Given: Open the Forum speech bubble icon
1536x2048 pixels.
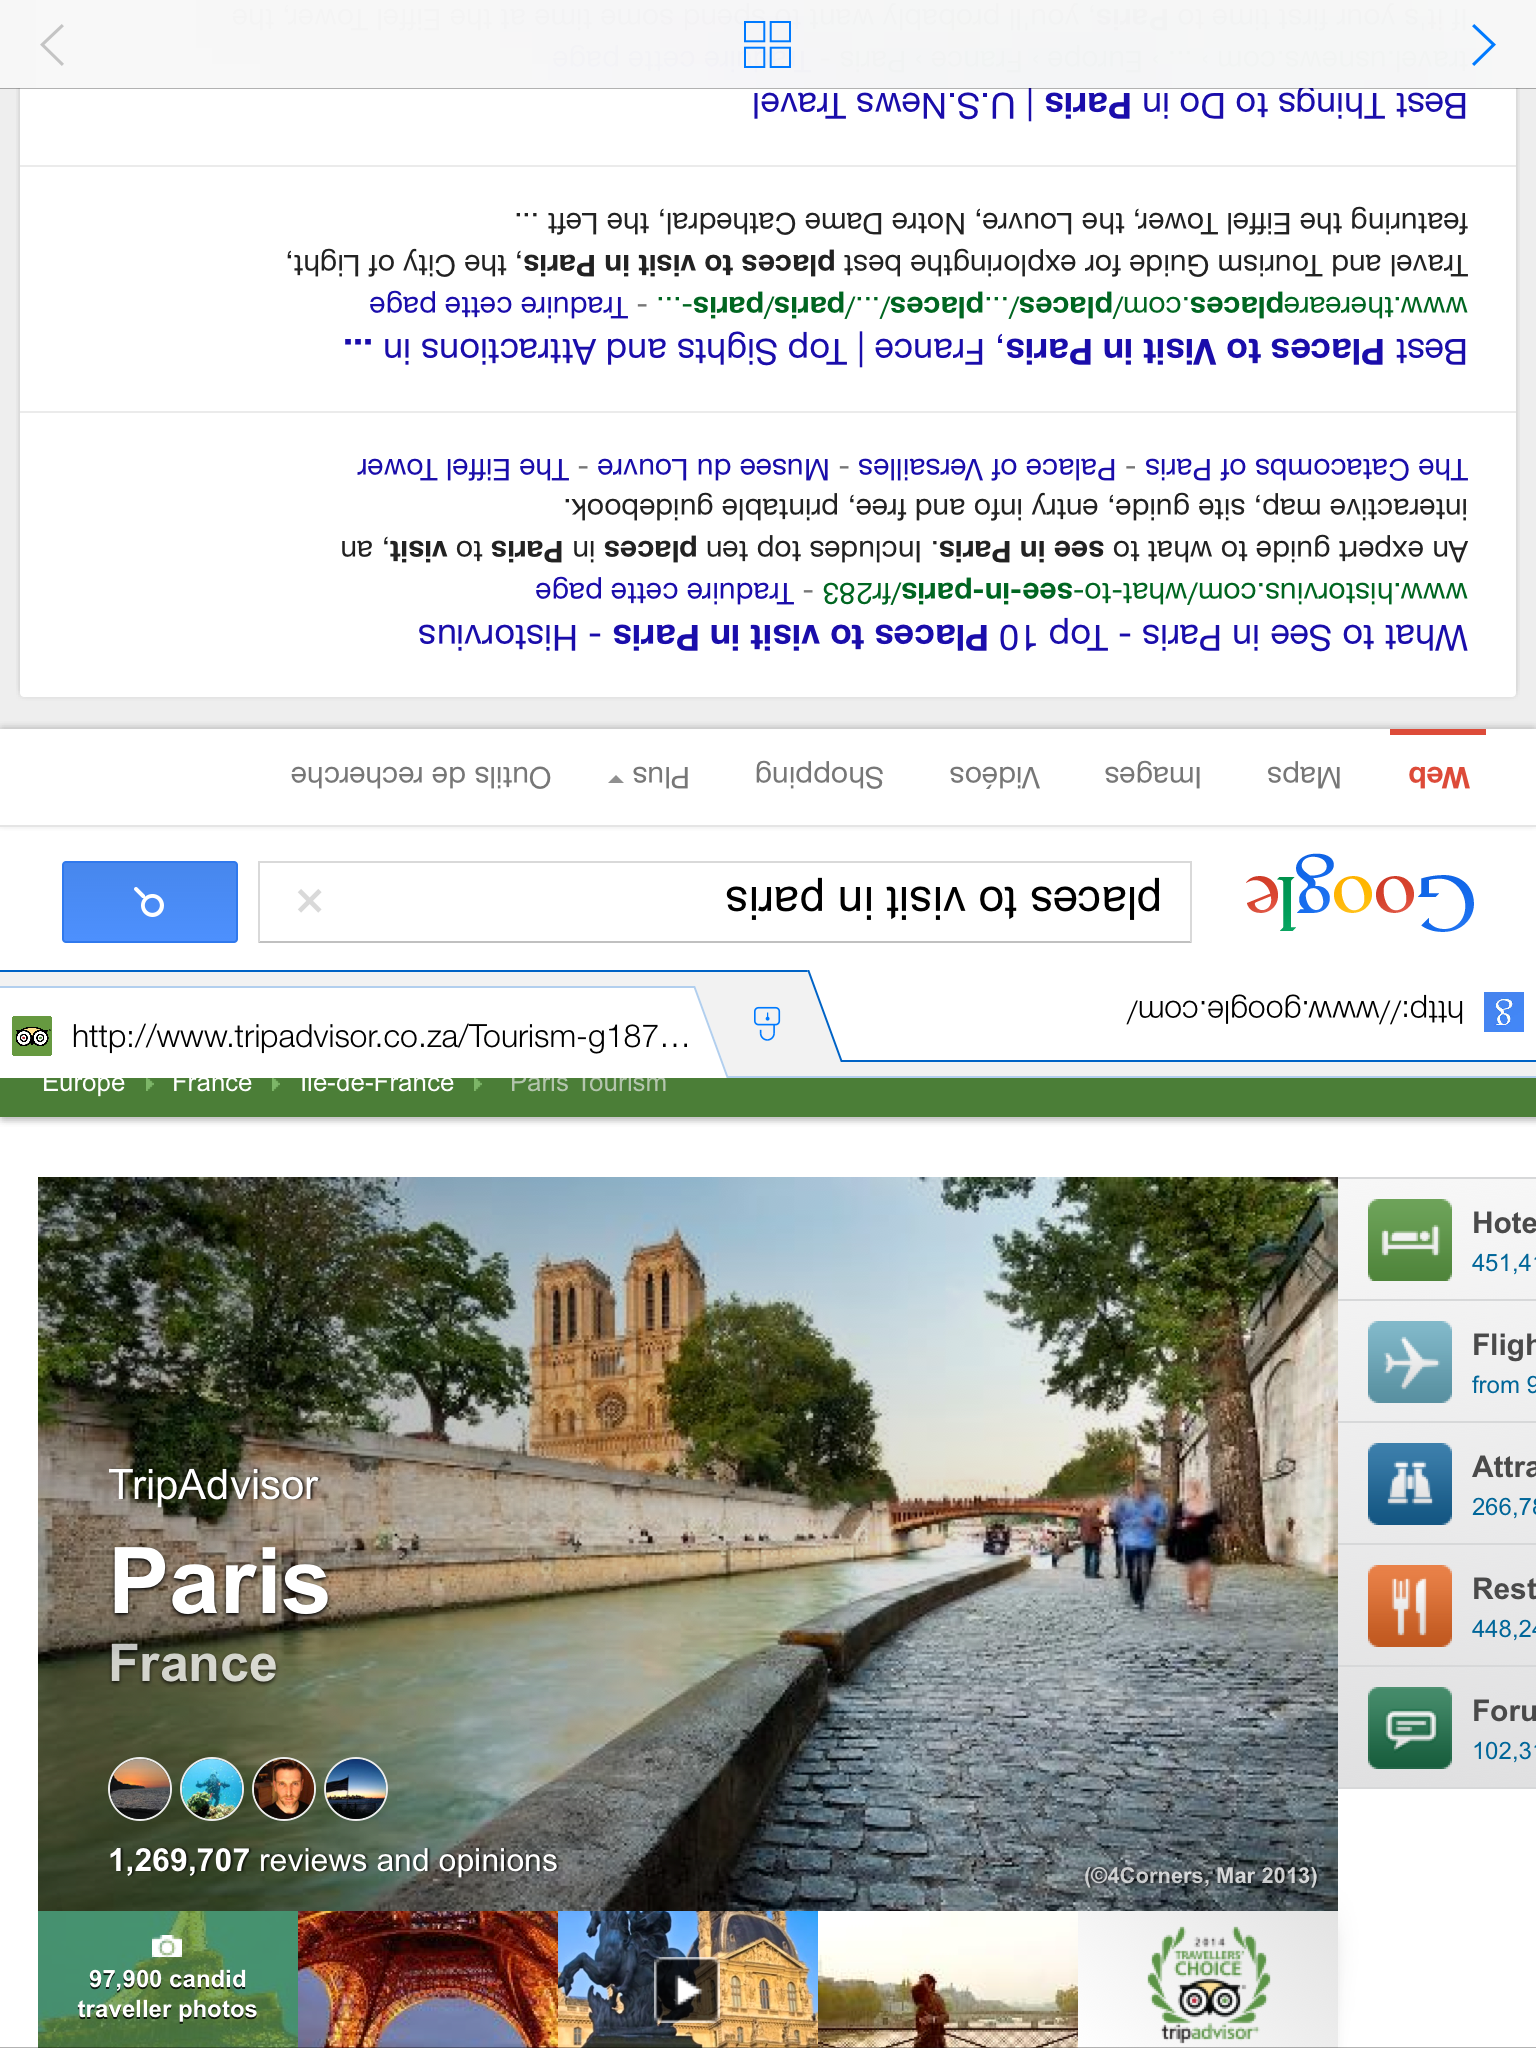Looking at the screenshot, I should (1409, 1728).
